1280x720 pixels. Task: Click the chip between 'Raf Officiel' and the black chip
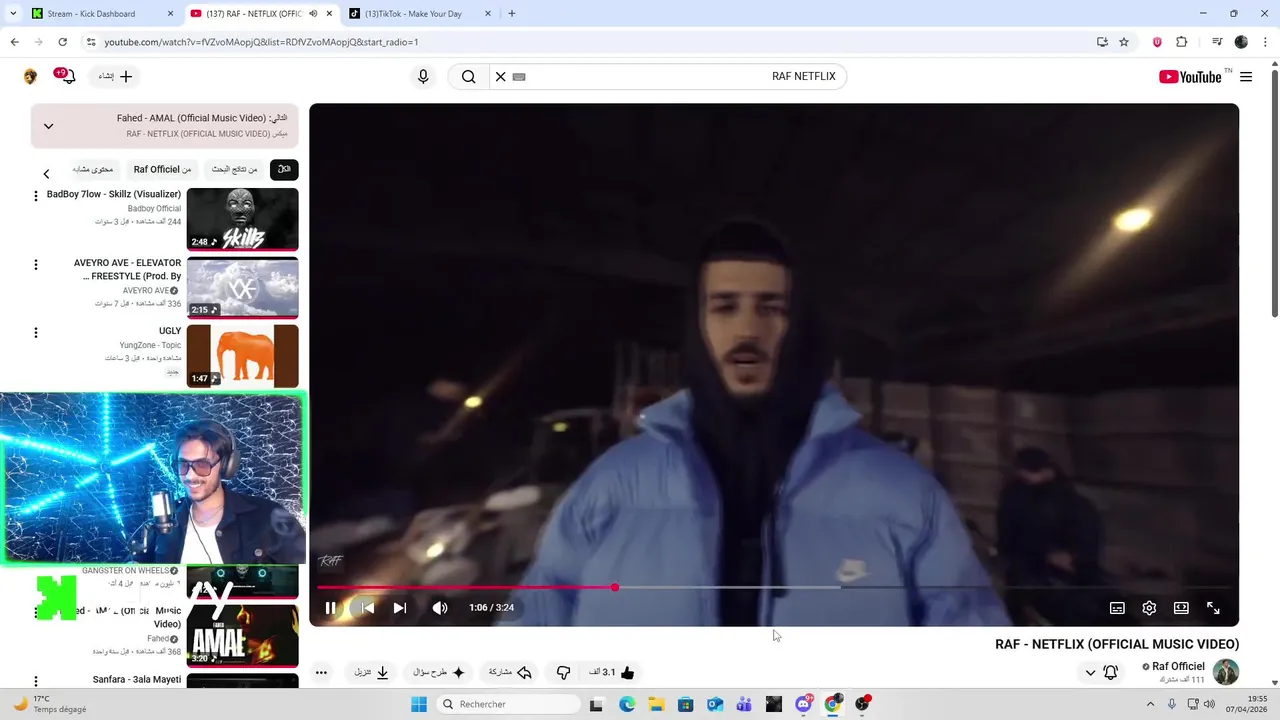(234, 170)
